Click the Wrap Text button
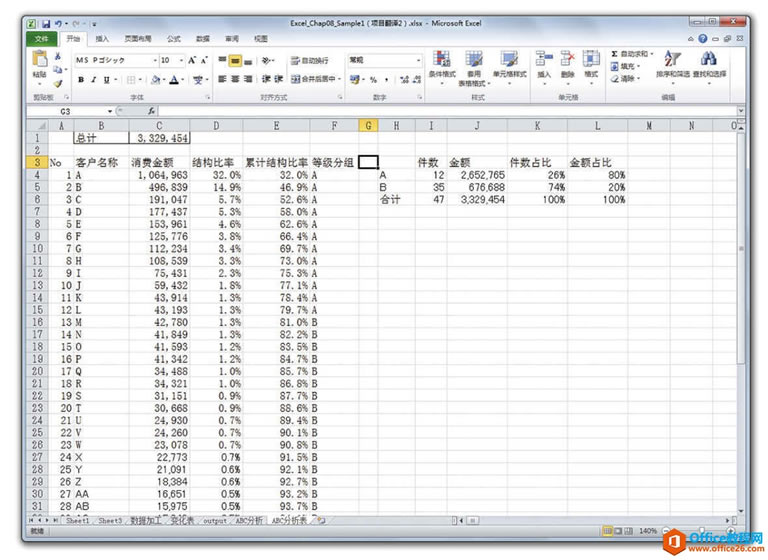 point(310,61)
